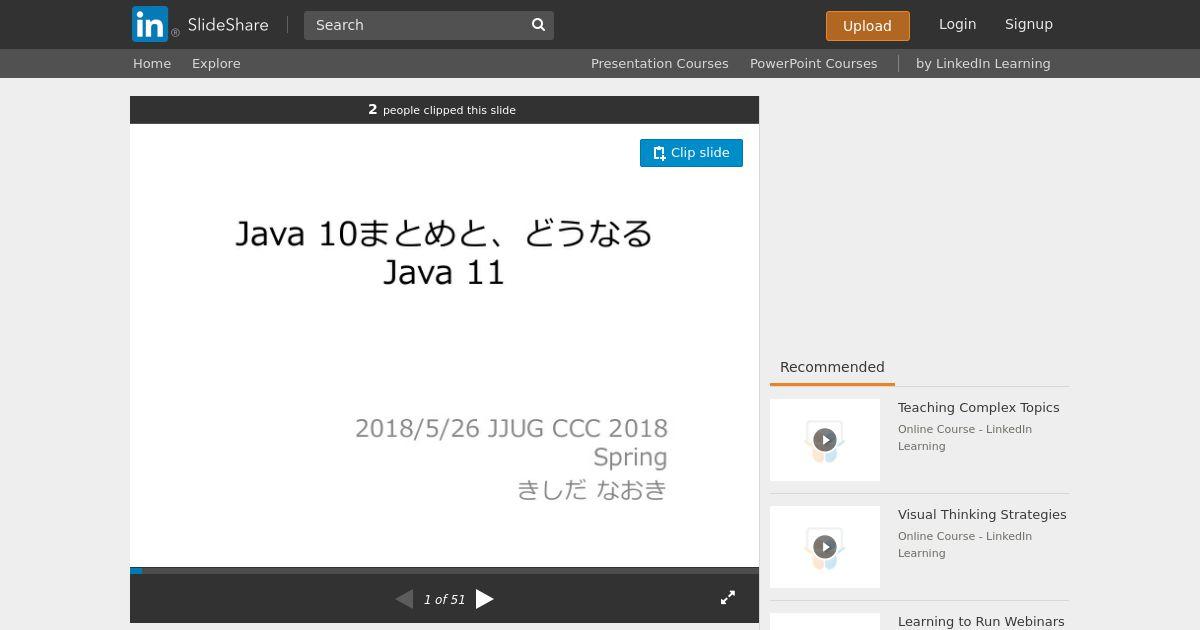Open Presentation Courses menu link

click(659, 63)
